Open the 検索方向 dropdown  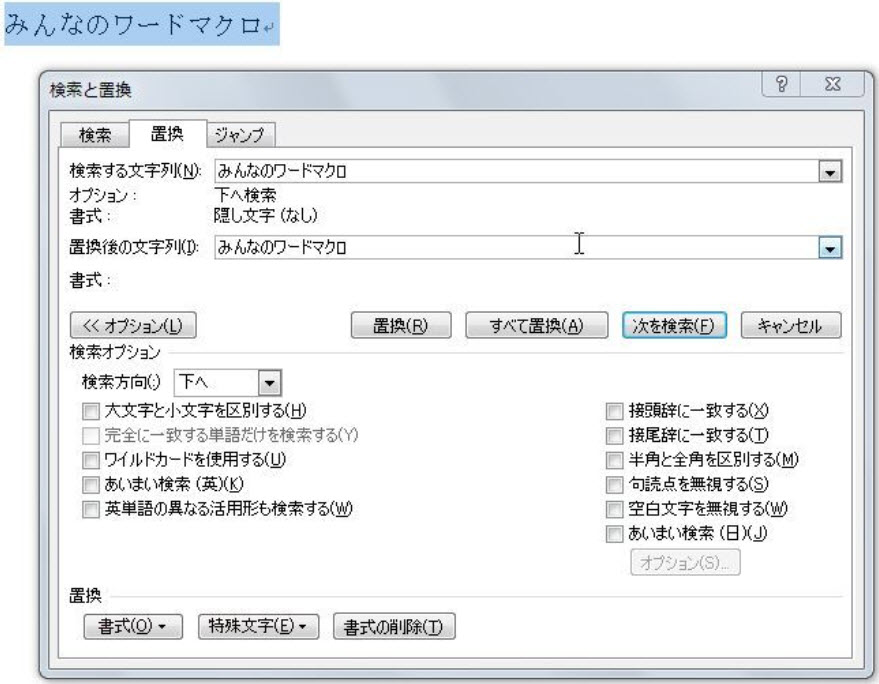pos(268,381)
